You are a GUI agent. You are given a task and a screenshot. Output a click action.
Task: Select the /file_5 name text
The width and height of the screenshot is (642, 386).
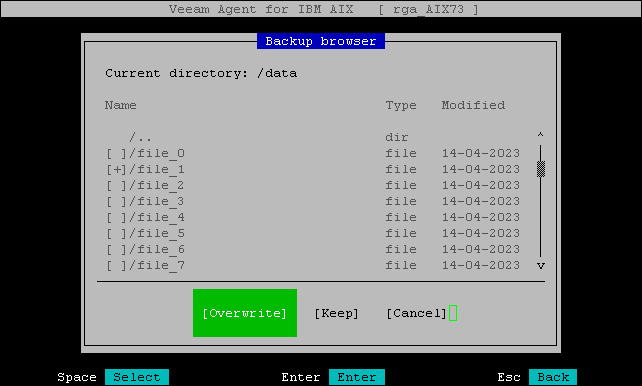click(157, 233)
